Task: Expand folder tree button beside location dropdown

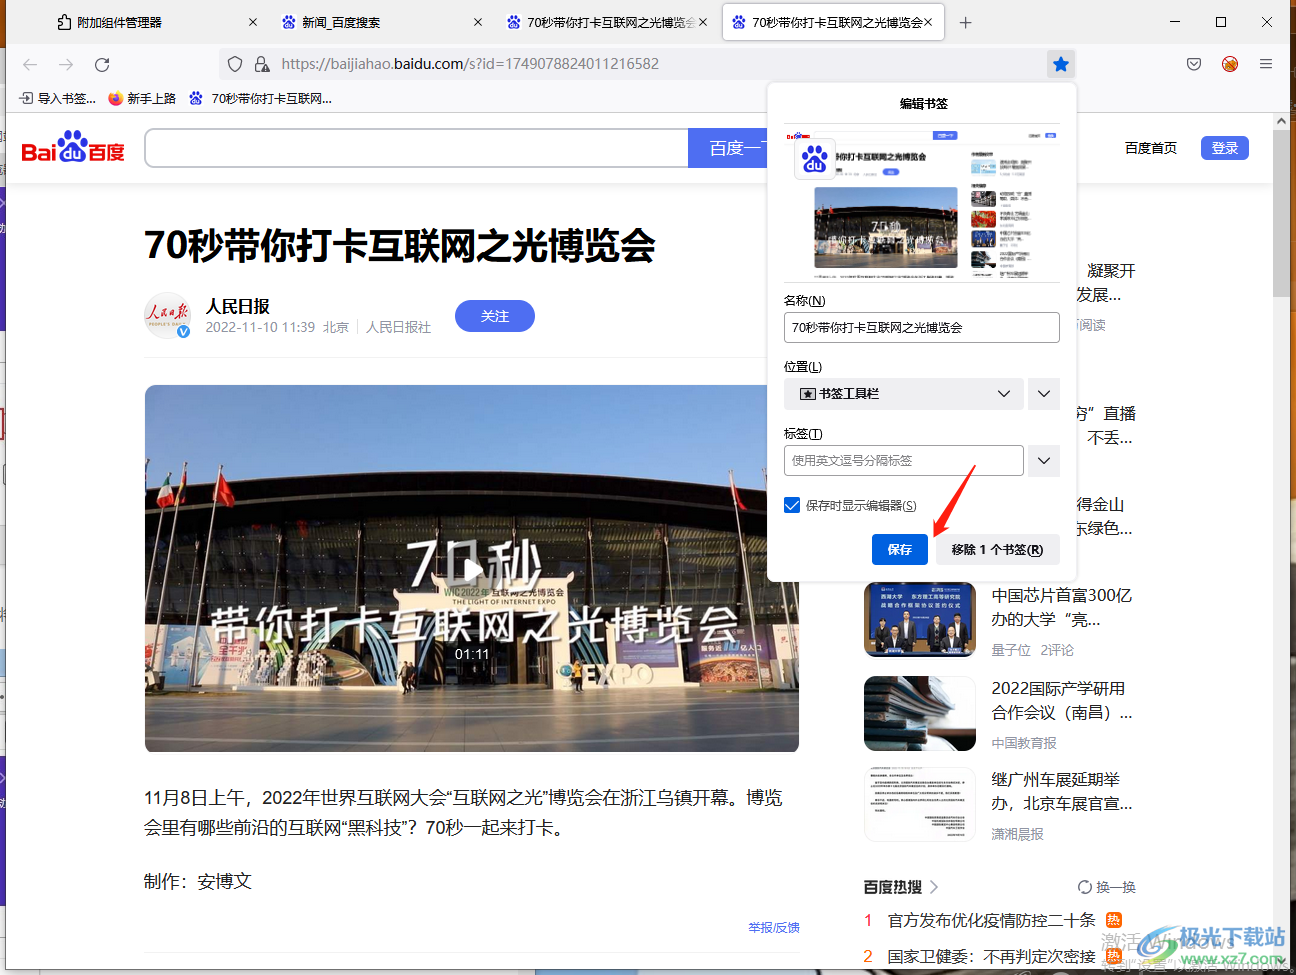Action: click(x=1044, y=394)
